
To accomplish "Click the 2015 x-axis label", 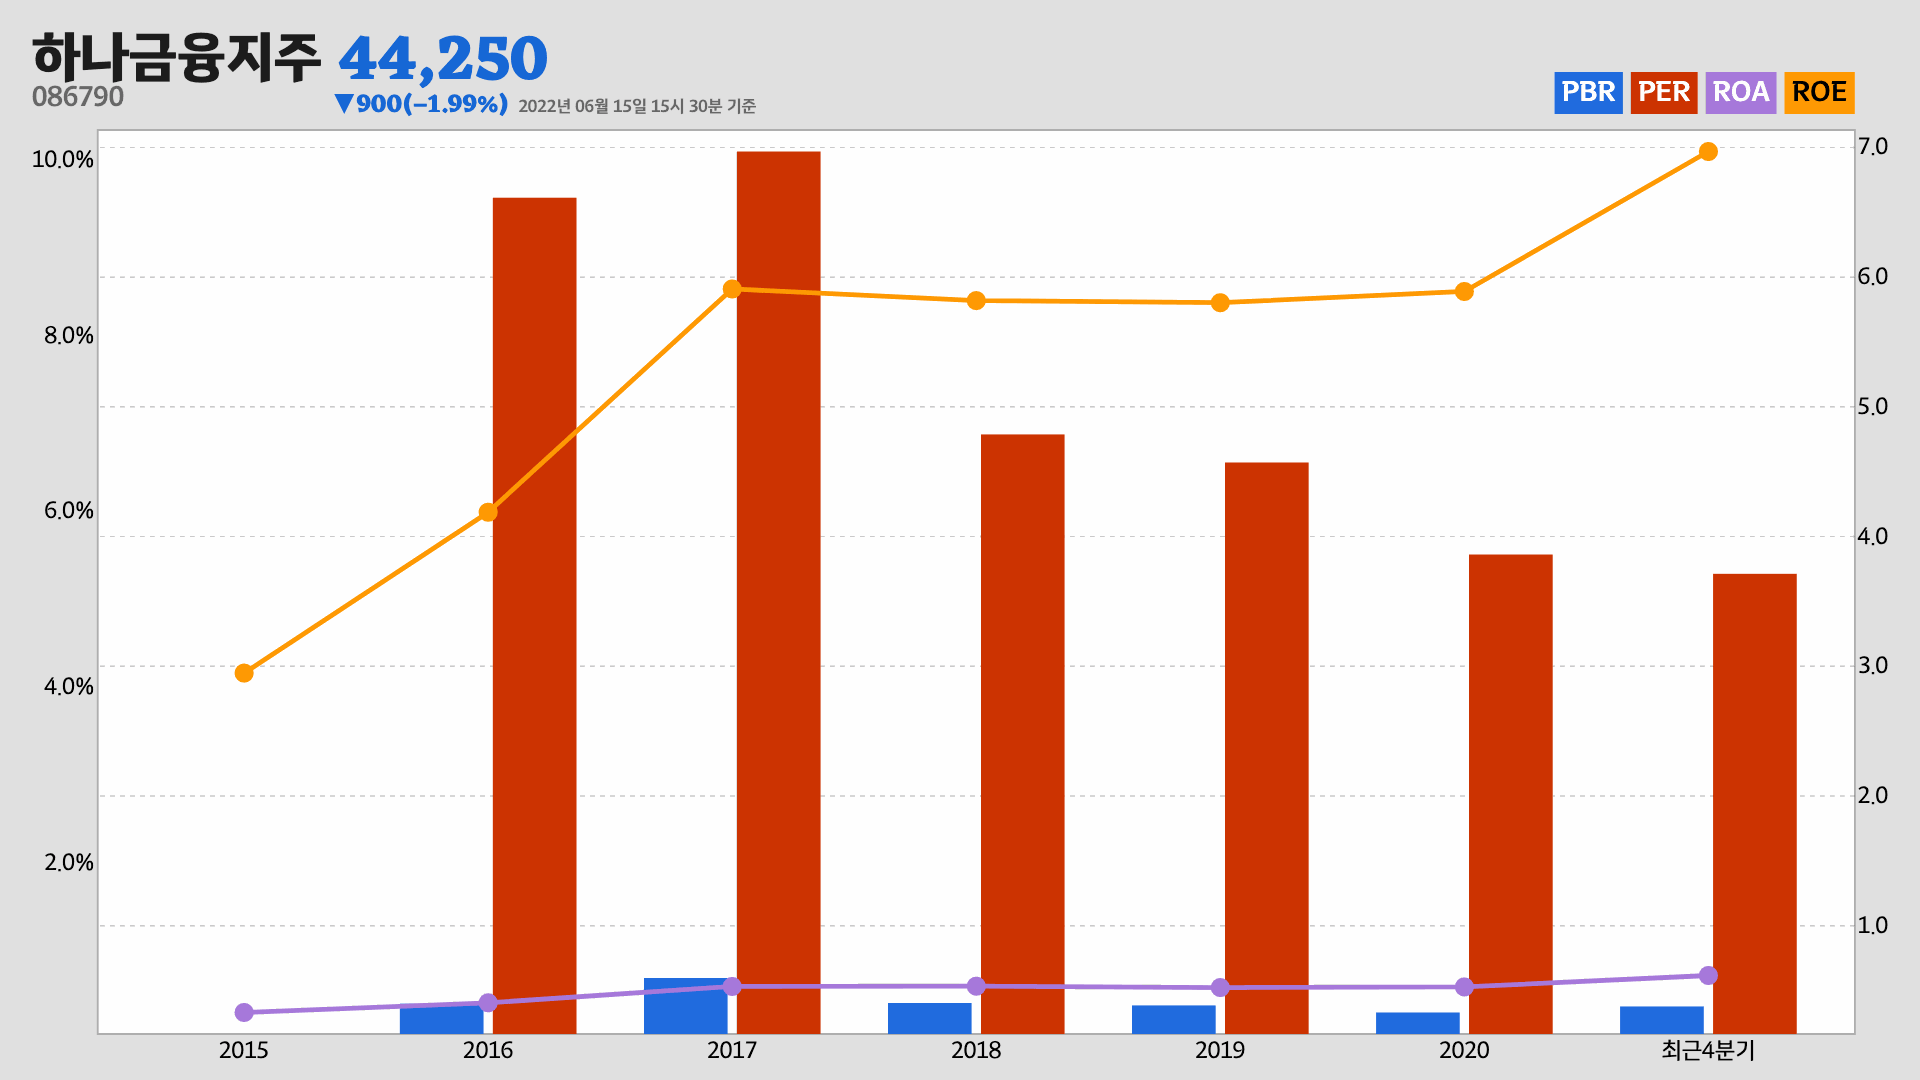I will [244, 1050].
